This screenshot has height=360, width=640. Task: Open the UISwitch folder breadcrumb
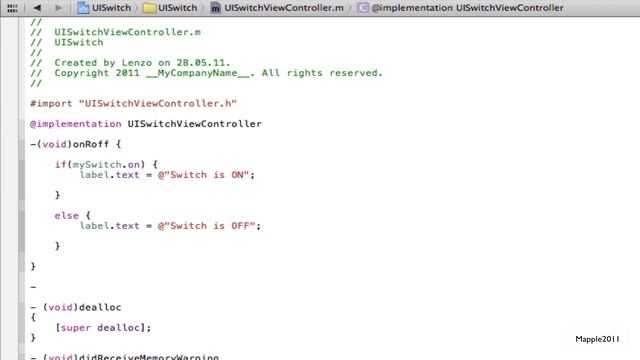[178, 8]
